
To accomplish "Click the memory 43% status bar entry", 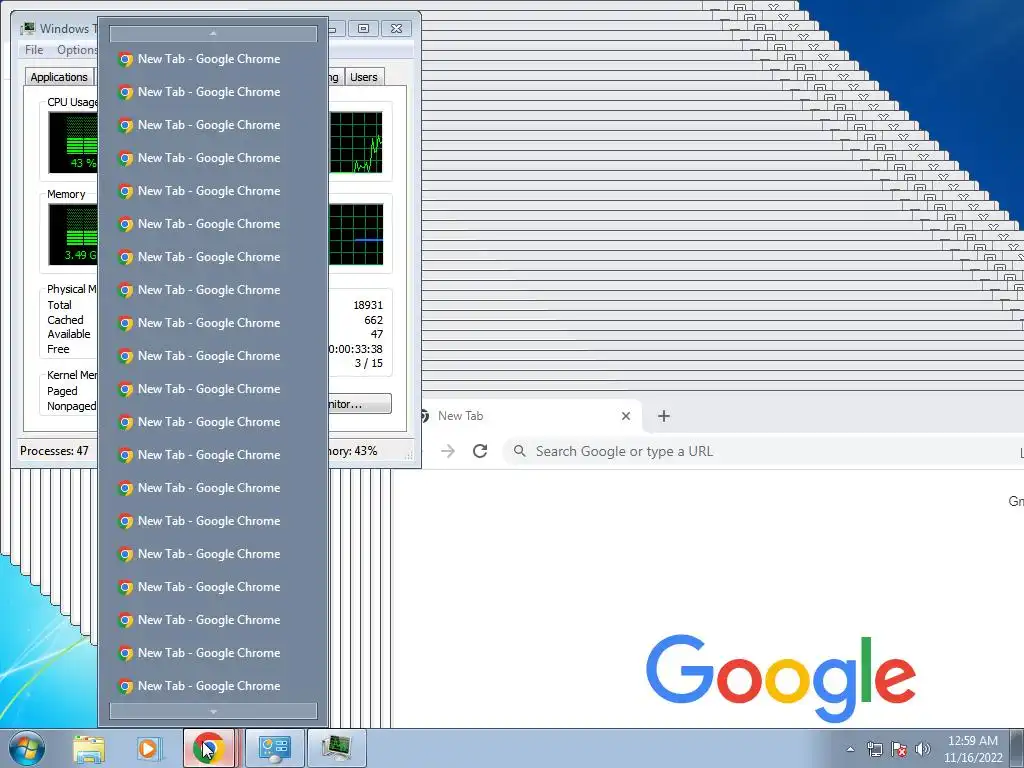I will click(353, 451).
